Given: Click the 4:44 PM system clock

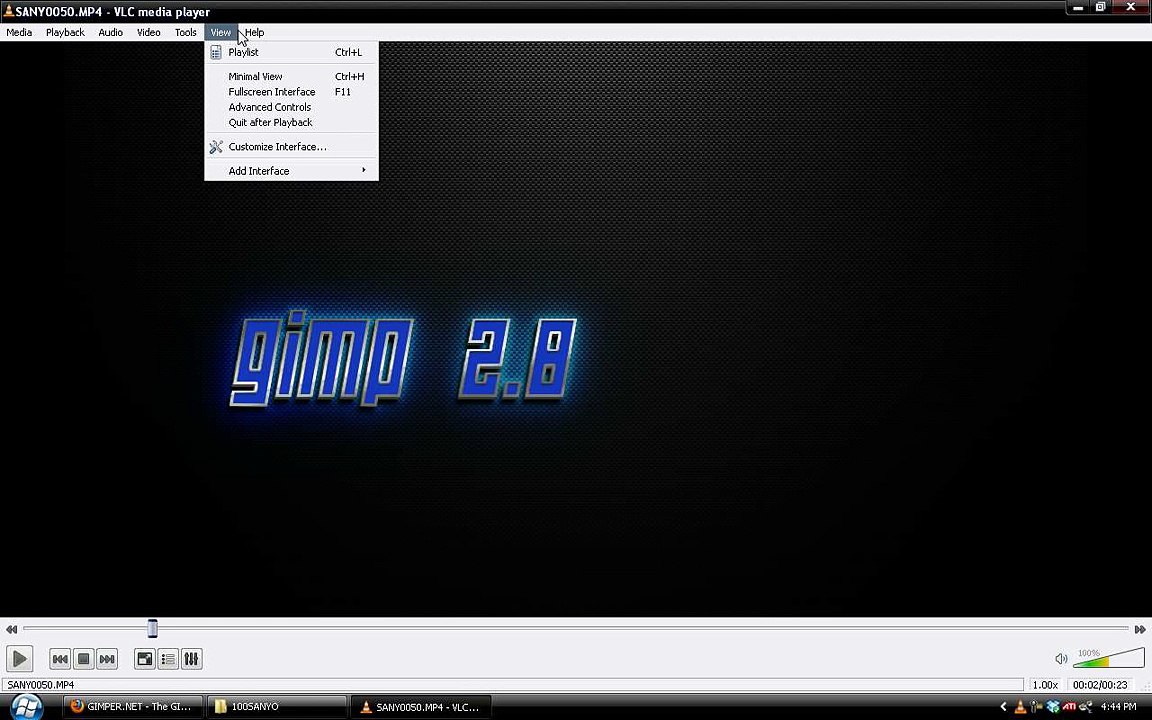Looking at the screenshot, I should [x=1119, y=707].
